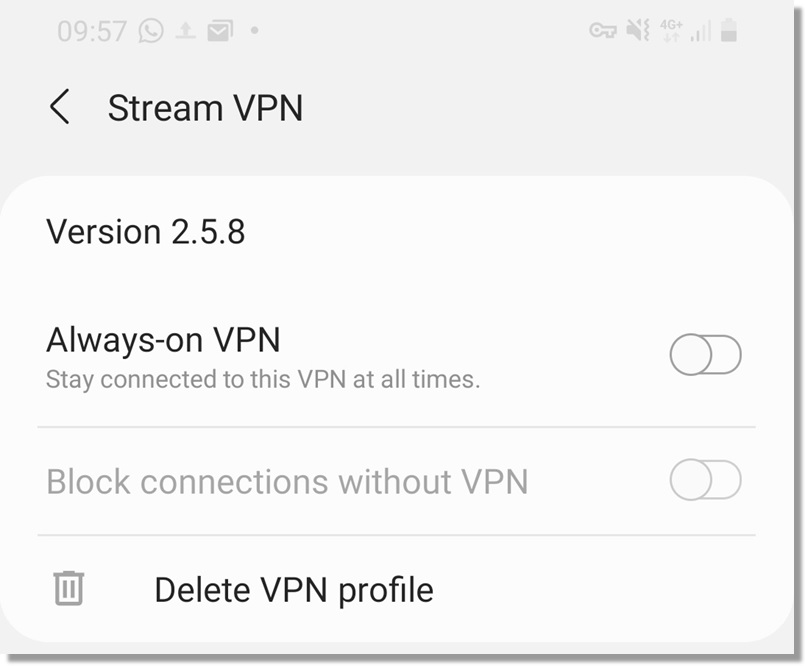This screenshot has height=666, width=805.
Task: Click the mail notification icon
Action: pyautogui.click(x=219, y=31)
